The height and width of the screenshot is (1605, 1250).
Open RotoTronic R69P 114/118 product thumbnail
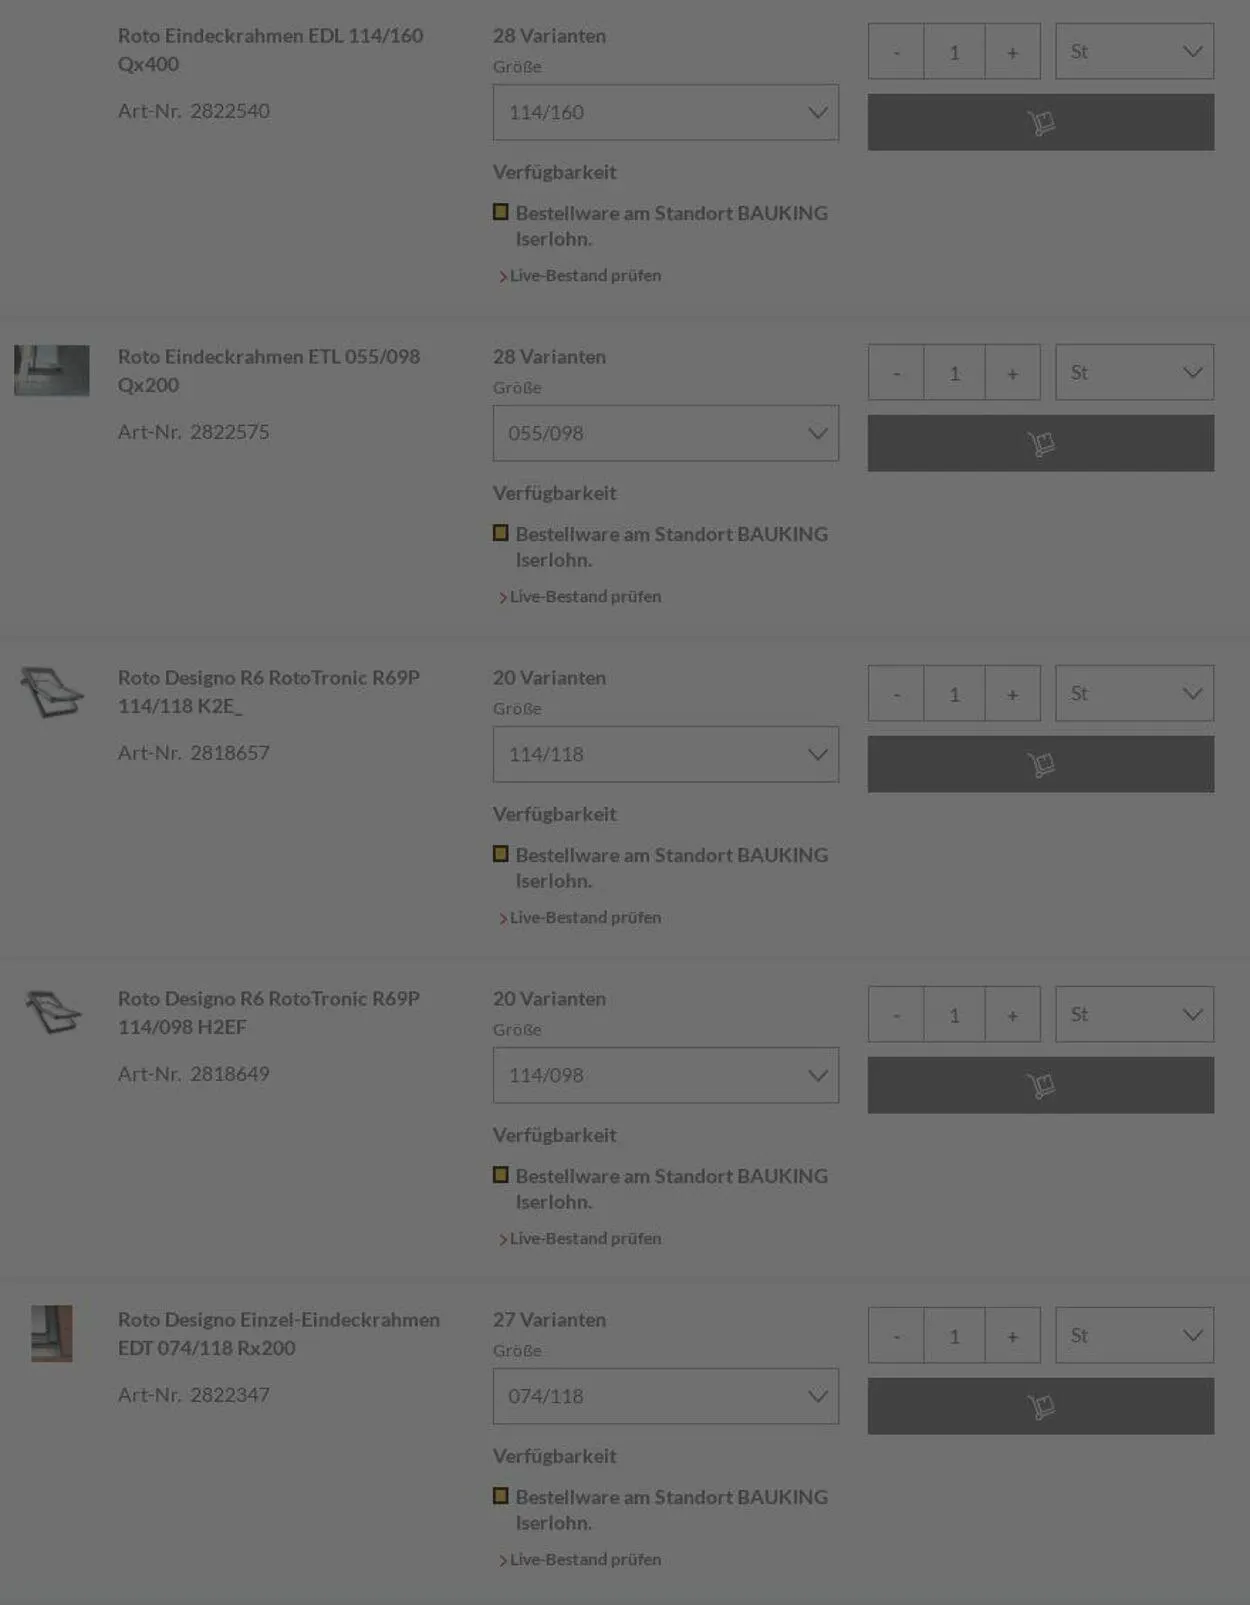click(51, 692)
